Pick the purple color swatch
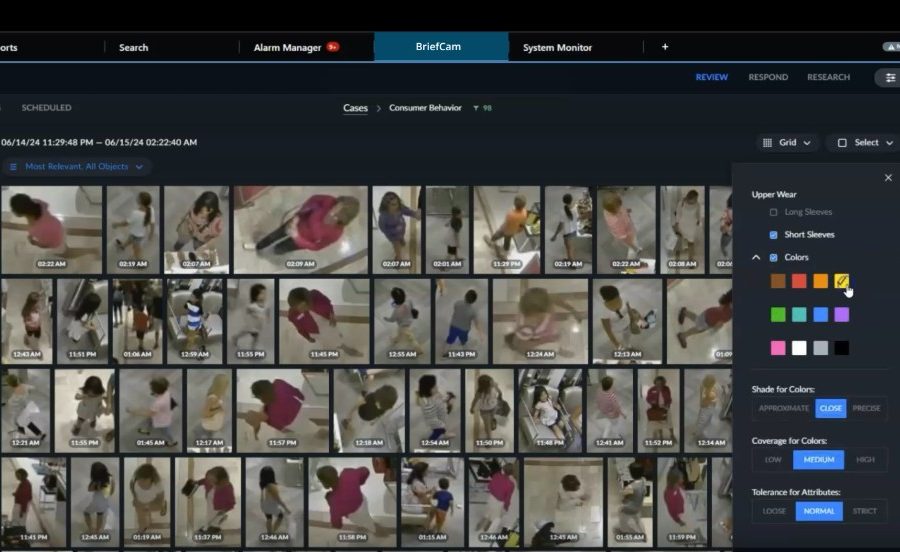 [x=842, y=314]
